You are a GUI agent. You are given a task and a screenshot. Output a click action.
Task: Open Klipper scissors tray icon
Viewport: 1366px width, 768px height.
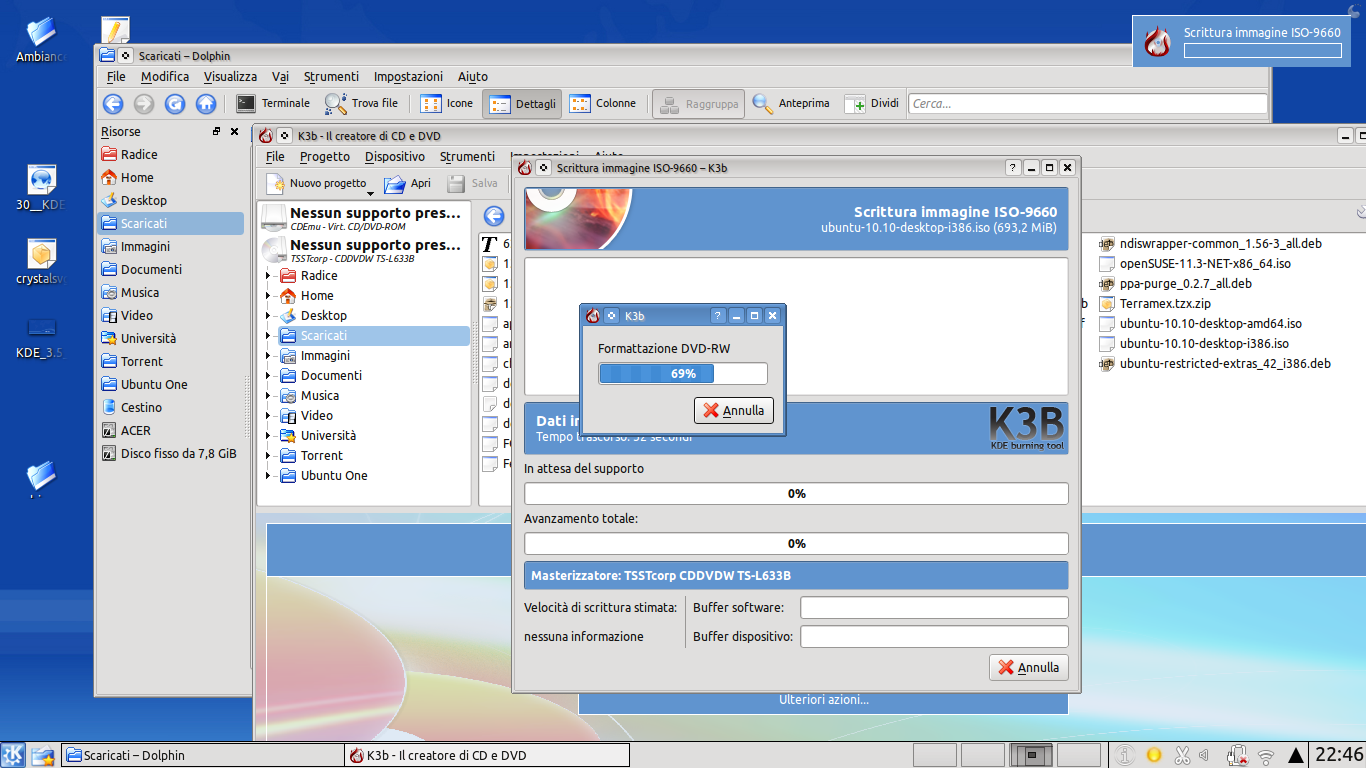pyautogui.click(x=1181, y=755)
